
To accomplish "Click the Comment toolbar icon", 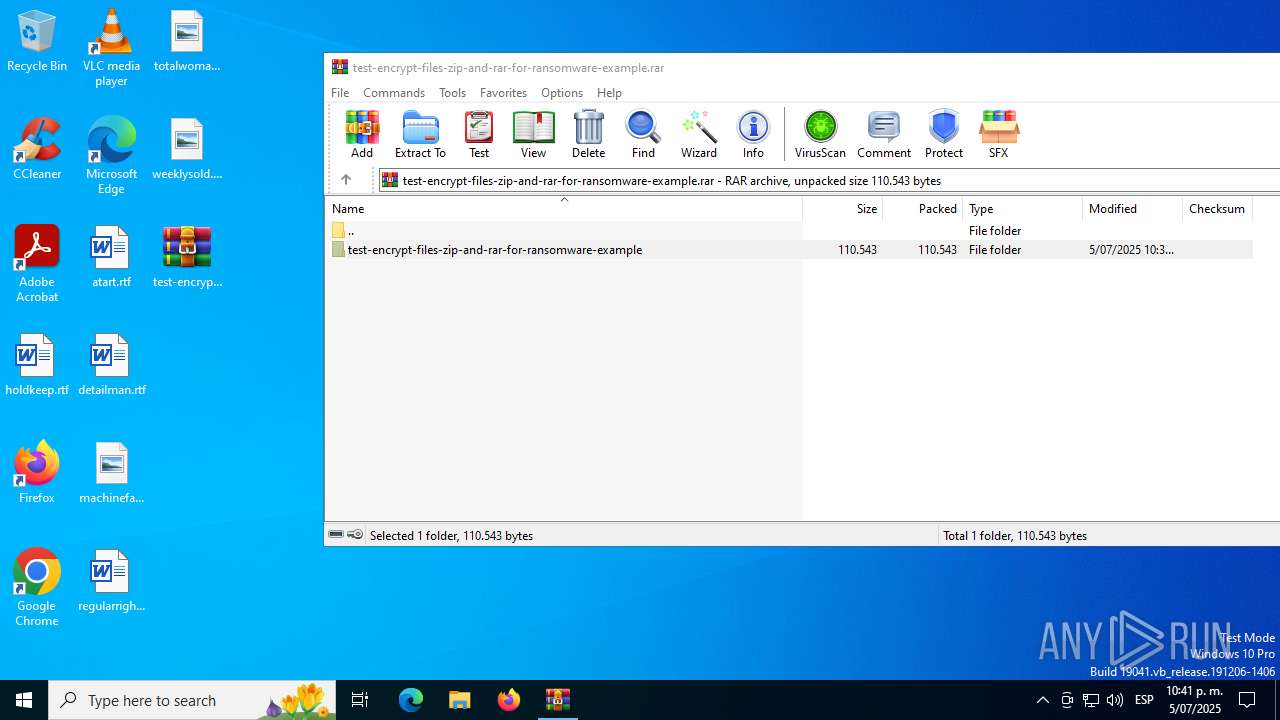I will [x=884, y=134].
